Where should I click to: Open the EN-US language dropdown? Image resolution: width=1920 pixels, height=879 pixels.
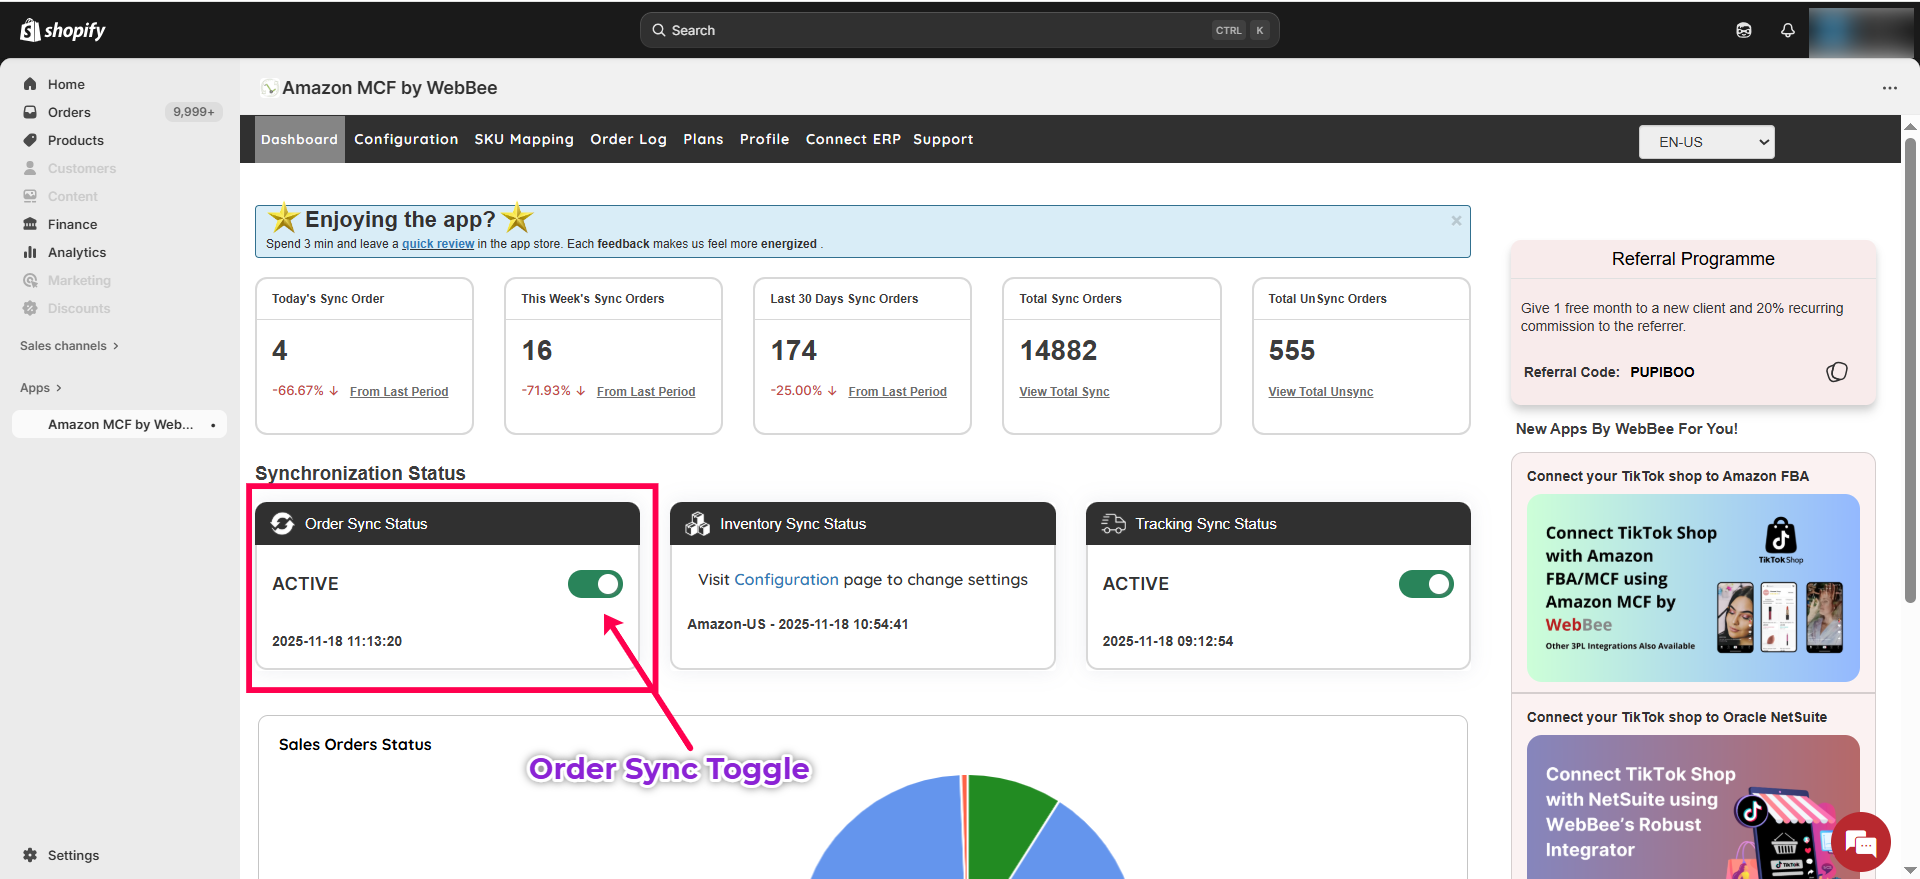pos(1706,142)
